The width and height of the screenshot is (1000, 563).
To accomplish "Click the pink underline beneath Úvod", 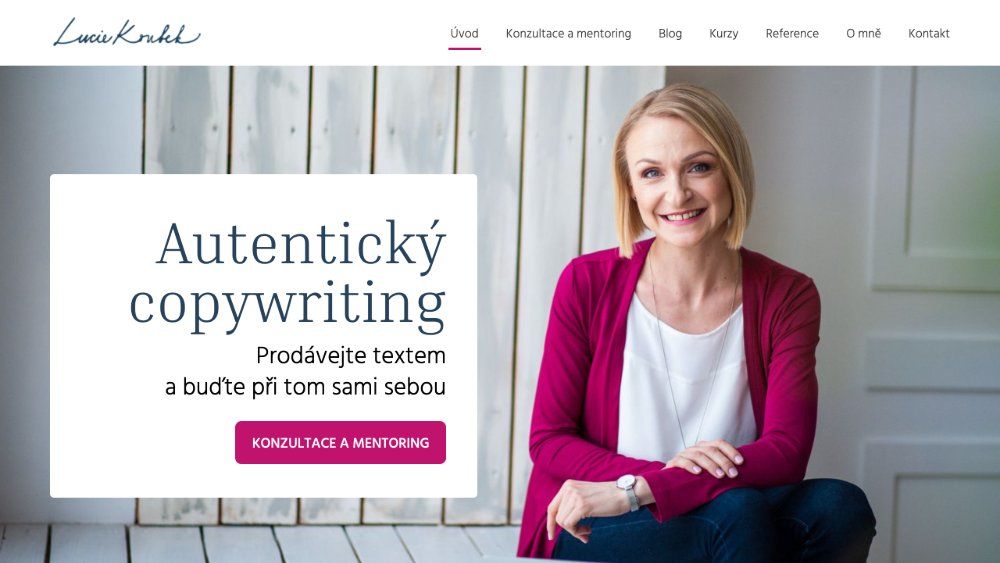I will click(x=464, y=48).
